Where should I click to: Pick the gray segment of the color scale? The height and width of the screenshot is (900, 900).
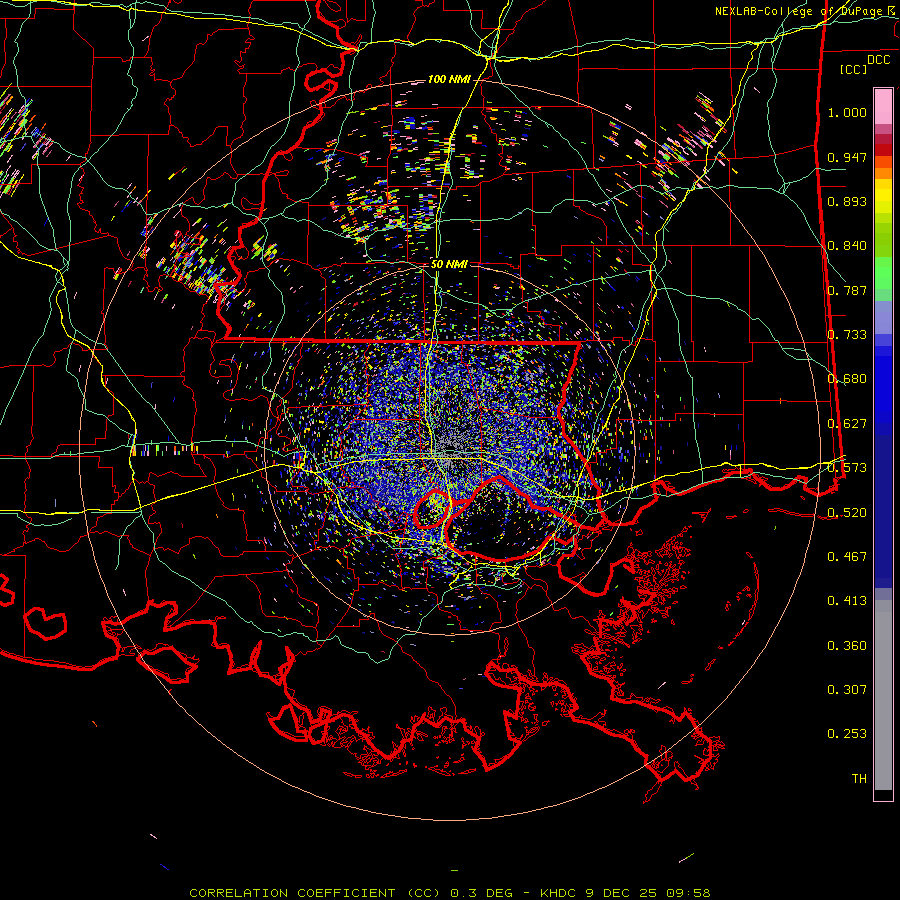[x=883, y=695]
